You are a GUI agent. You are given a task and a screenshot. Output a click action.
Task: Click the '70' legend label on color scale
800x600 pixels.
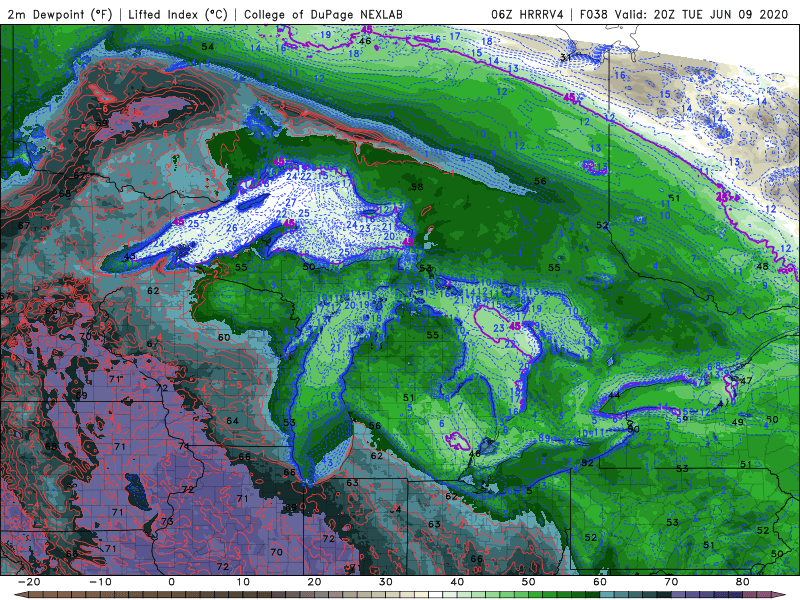(671, 582)
